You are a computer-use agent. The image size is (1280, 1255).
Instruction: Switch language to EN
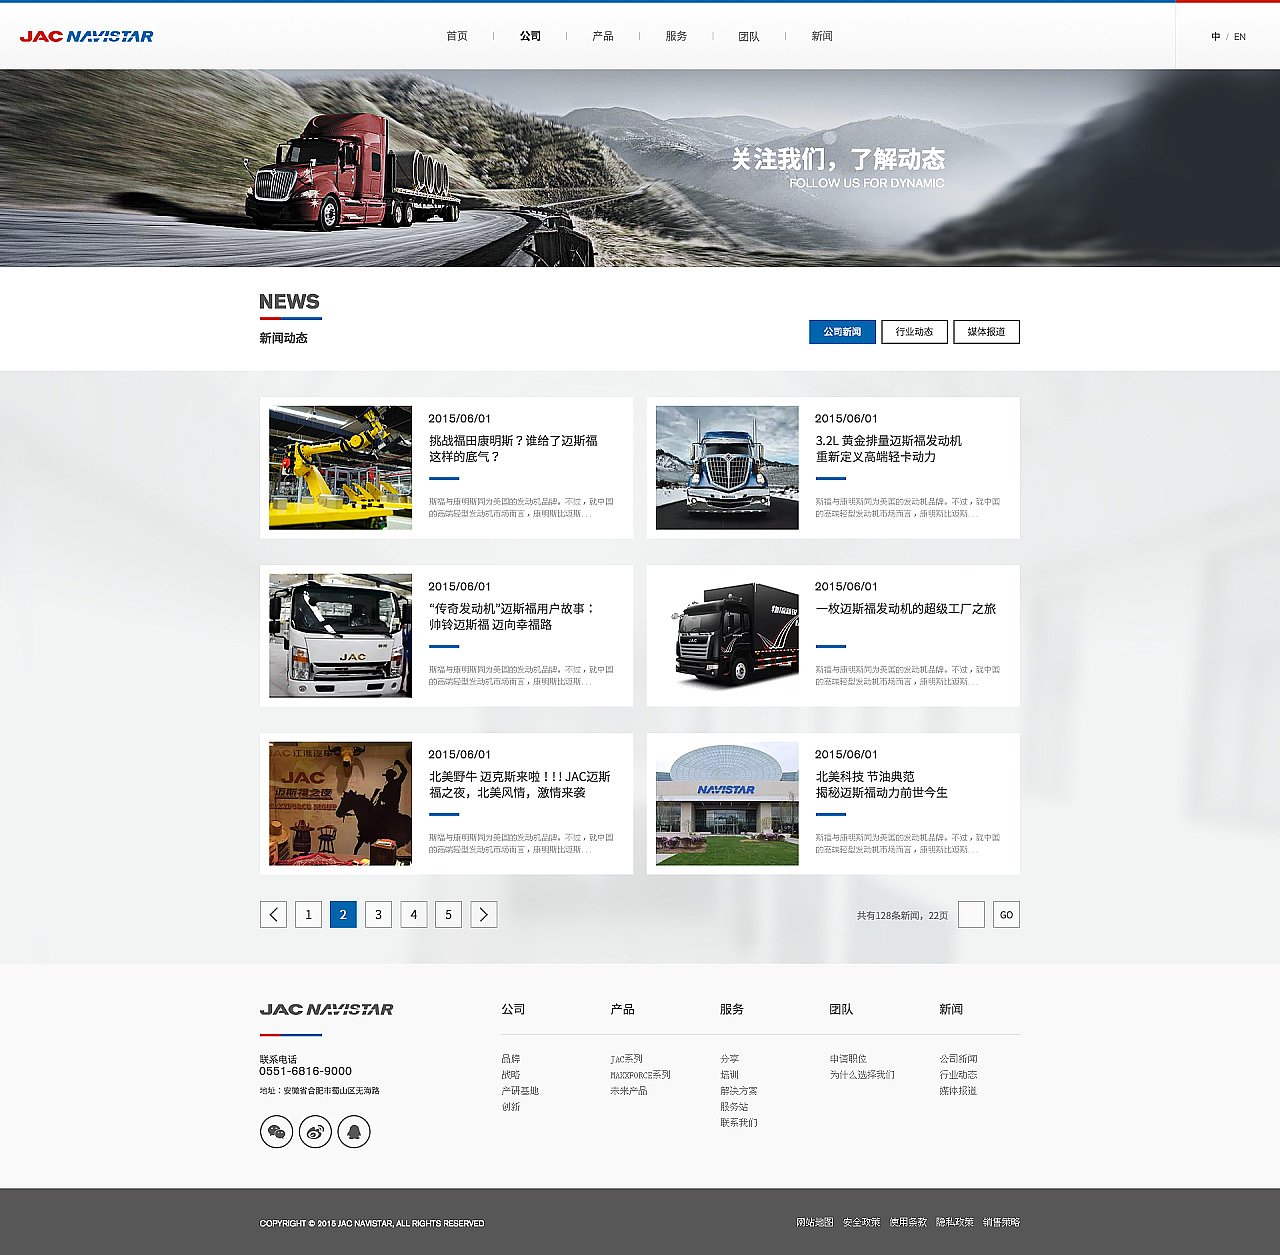tap(1240, 37)
